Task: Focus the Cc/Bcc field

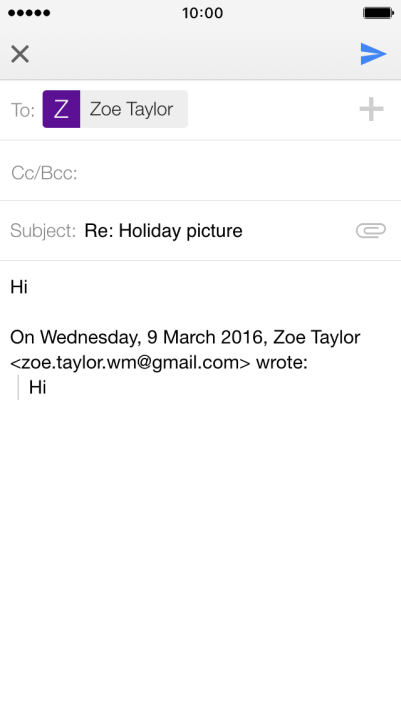Action: [x=200, y=173]
